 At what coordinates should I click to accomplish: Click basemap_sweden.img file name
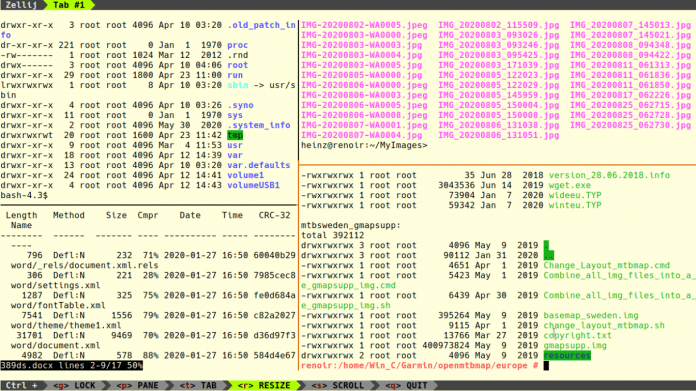click(591, 315)
